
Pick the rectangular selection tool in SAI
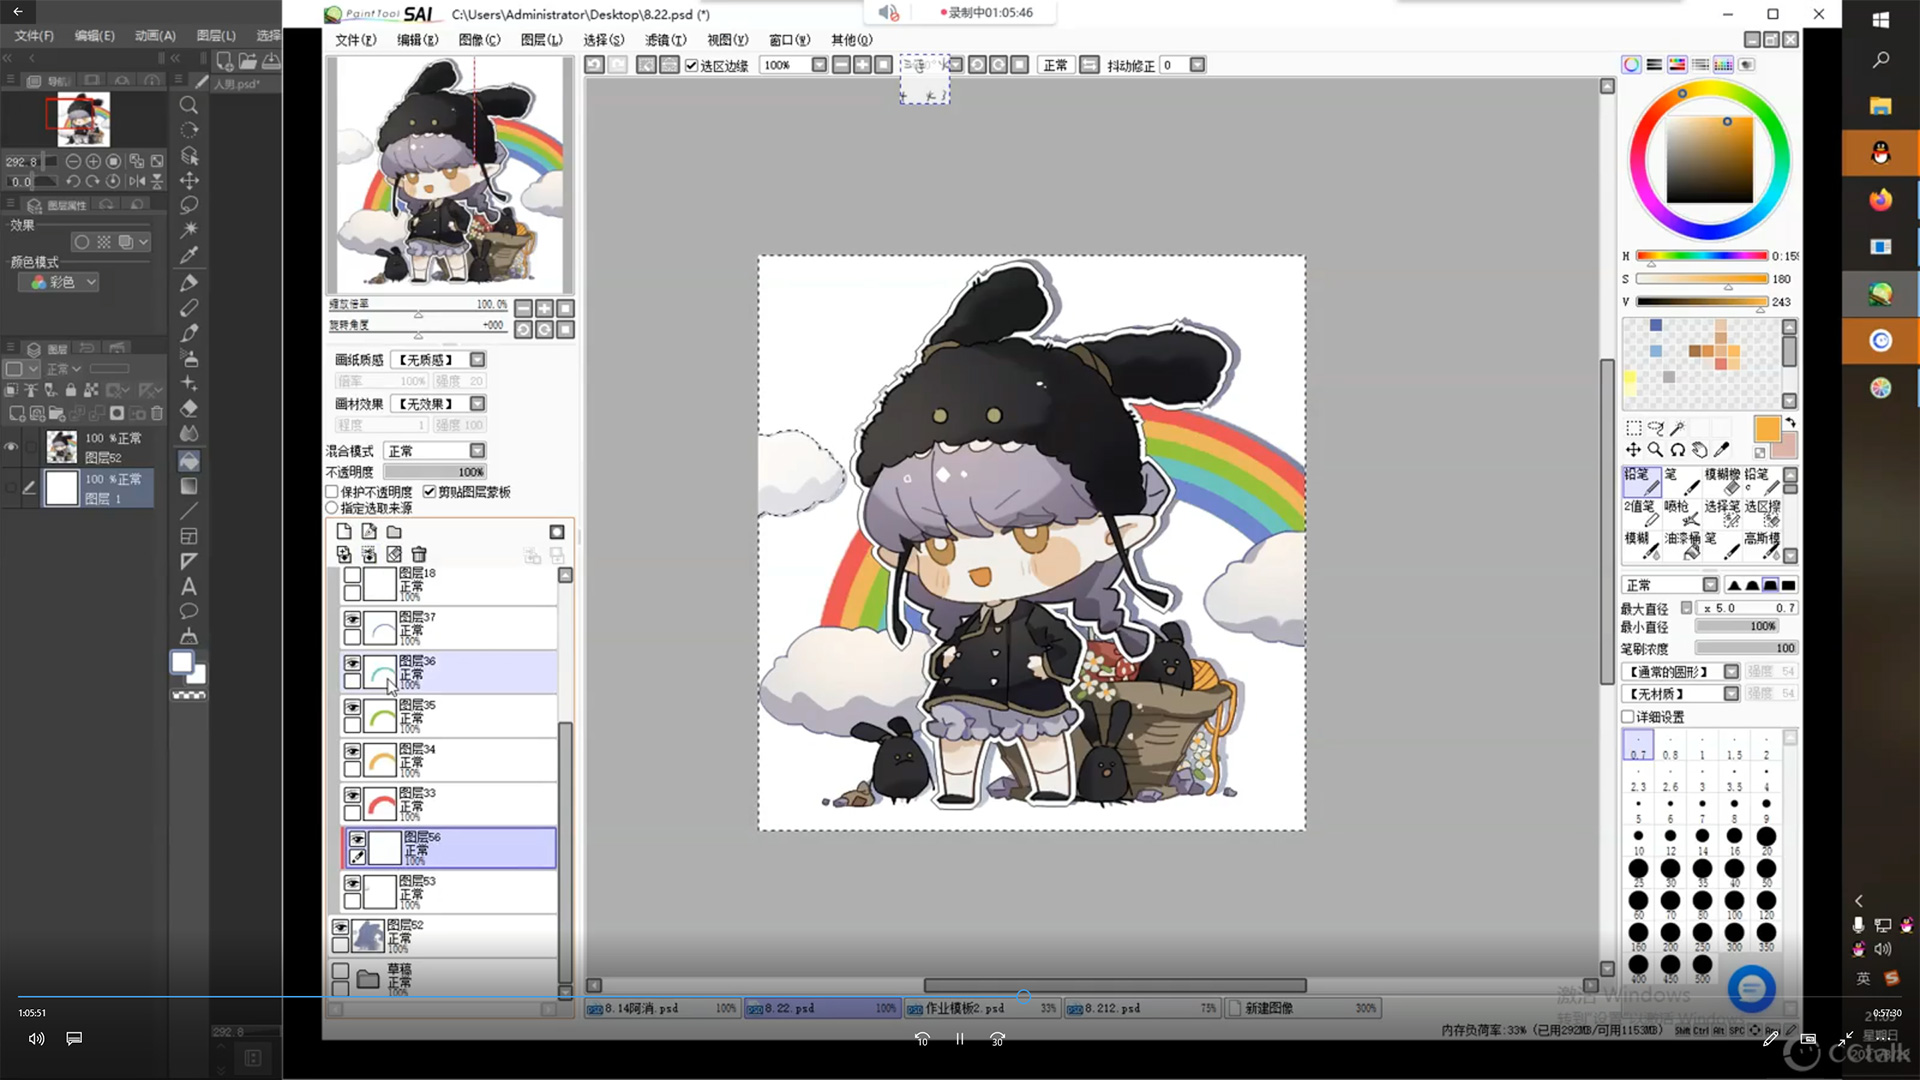(x=1633, y=428)
